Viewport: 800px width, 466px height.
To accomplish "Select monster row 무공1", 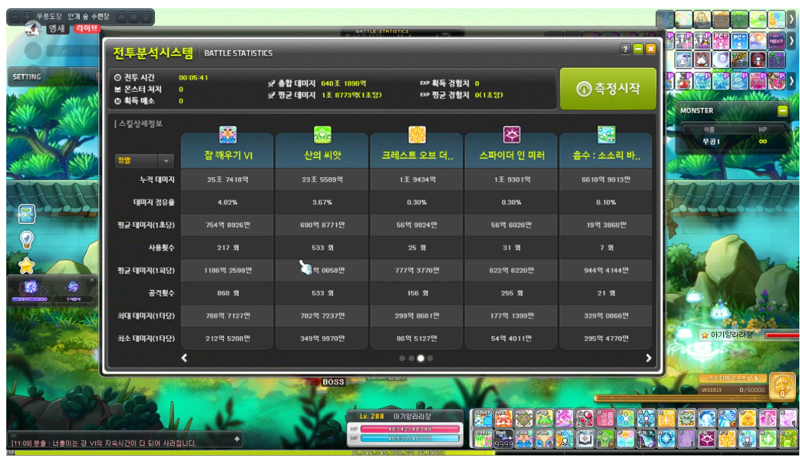I will click(x=734, y=141).
